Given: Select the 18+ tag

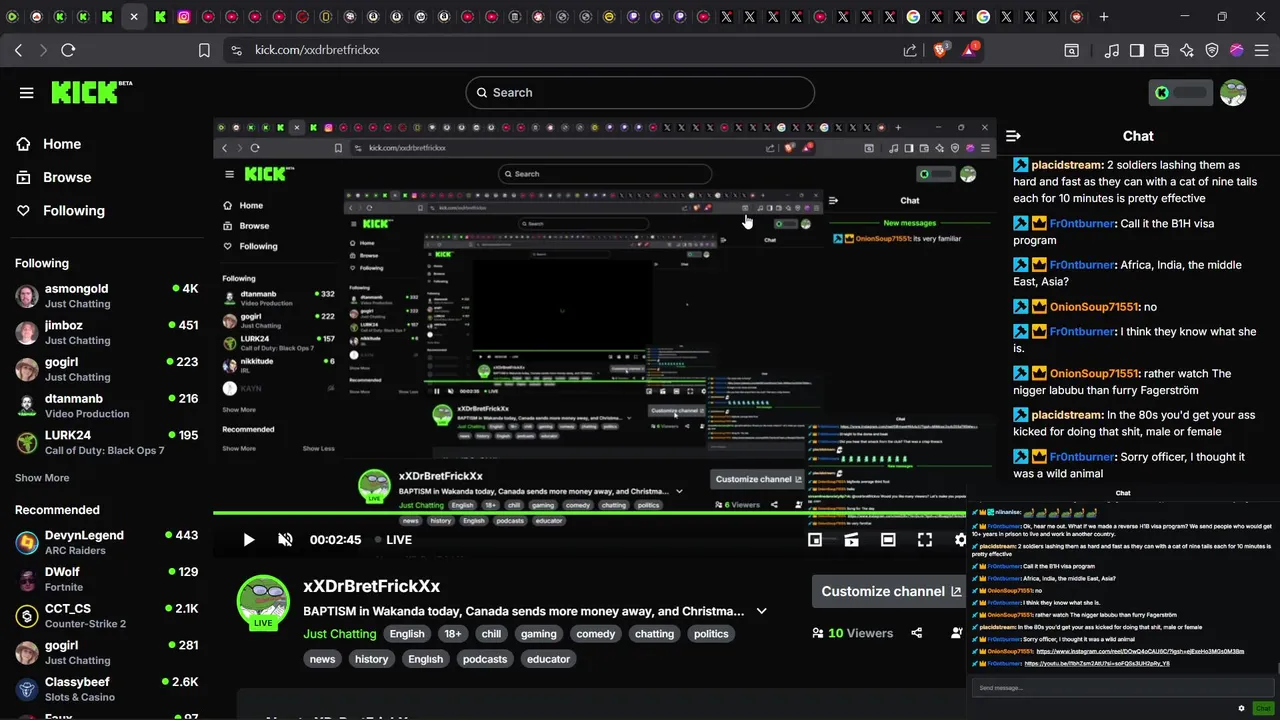Looking at the screenshot, I should pos(453,634).
